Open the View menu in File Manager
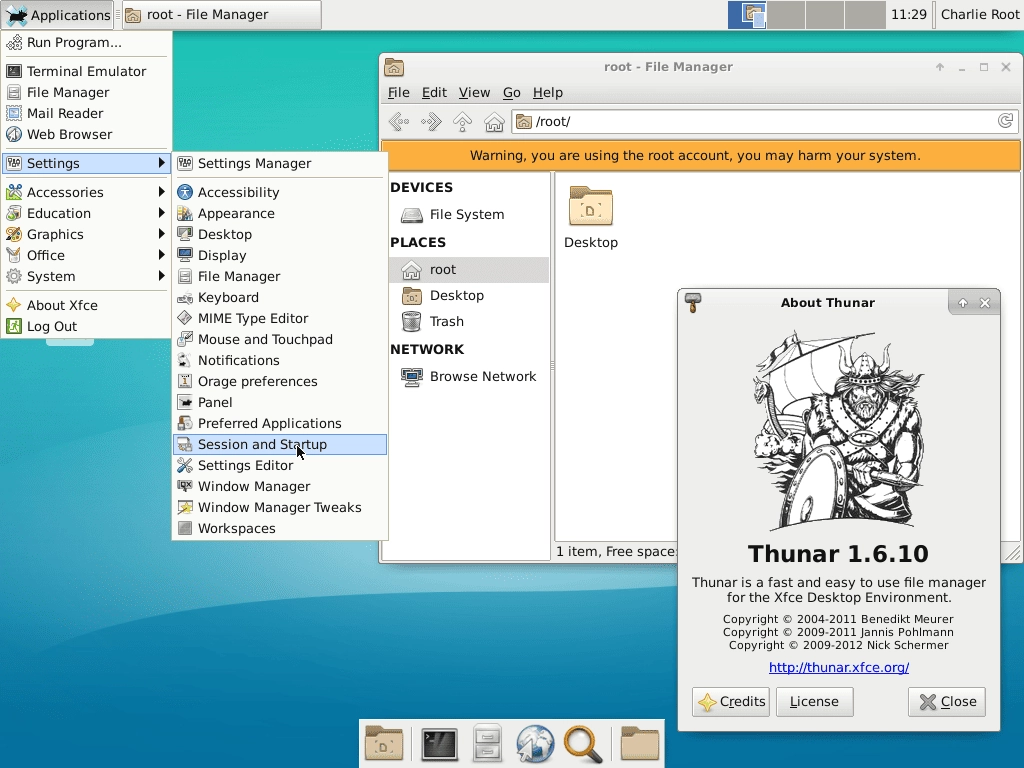Image resolution: width=1024 pixels, height=768 pixels. coord(474,93)
